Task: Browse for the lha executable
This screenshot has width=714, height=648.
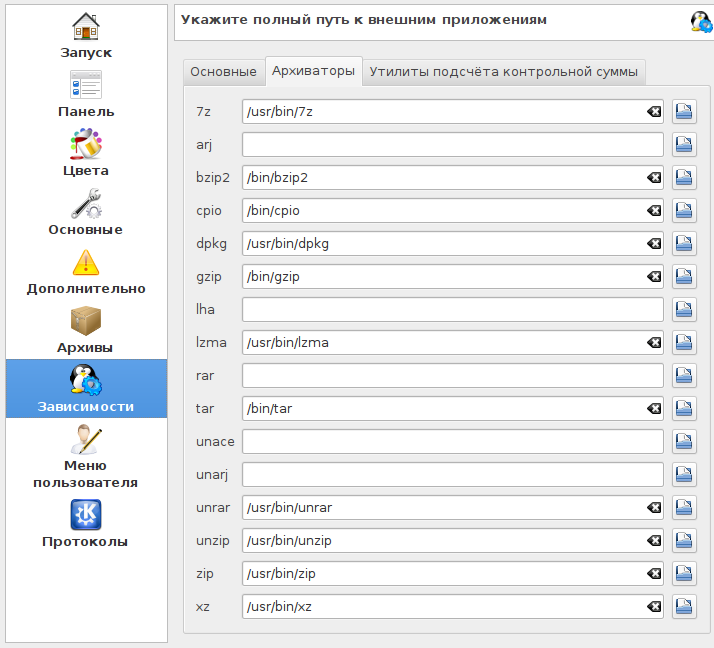Action: pos(684,310)
